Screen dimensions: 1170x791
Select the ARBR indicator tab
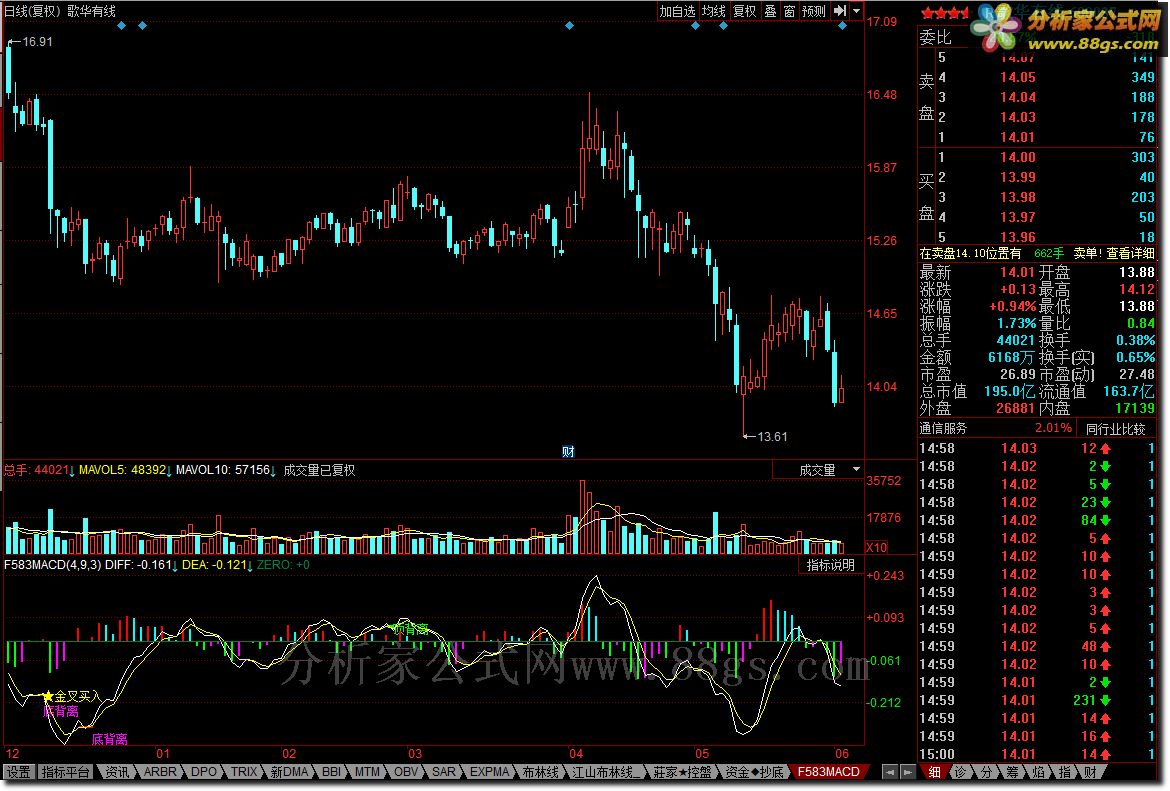coord(160,772)
